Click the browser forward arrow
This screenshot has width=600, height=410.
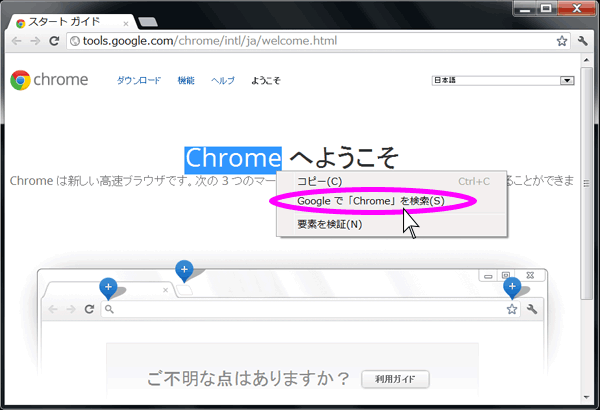(35, 41)
